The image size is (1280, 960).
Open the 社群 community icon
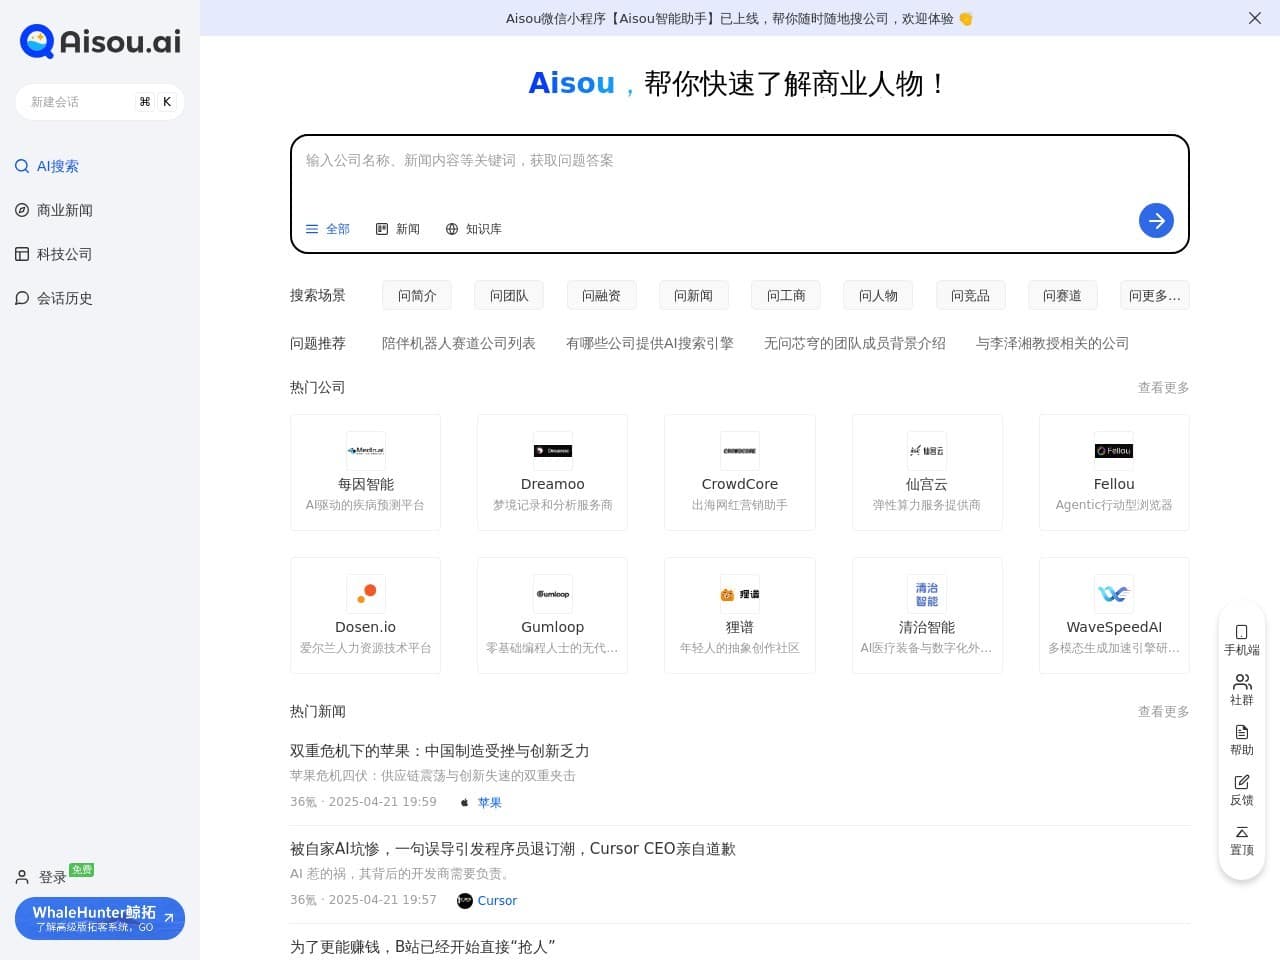coord(1241,690)
